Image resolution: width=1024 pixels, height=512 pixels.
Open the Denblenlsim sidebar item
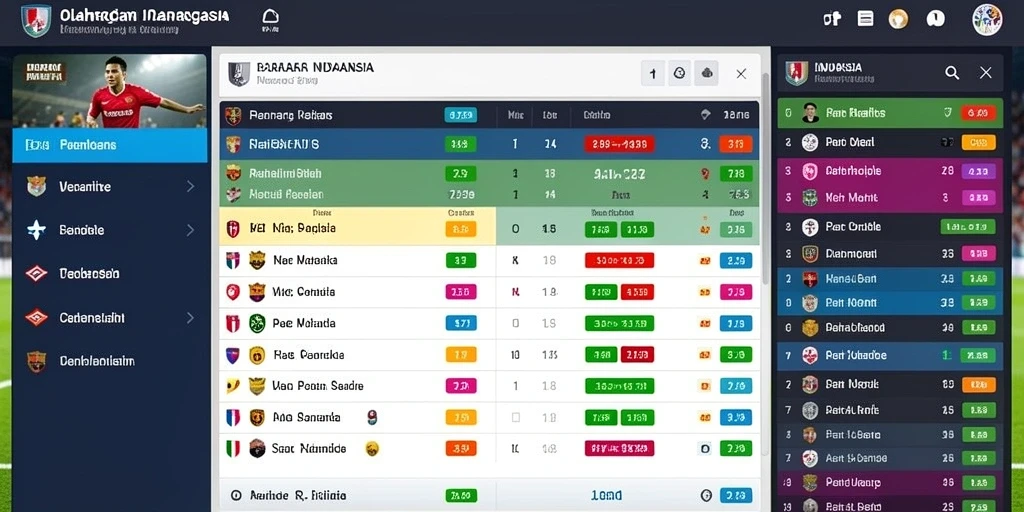(110, 361)
